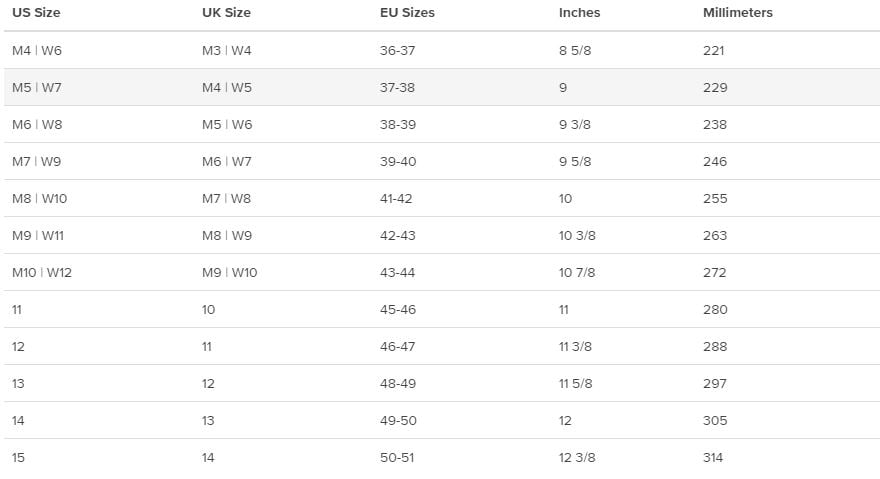Select the 297 millimeters cell
The image size is (880, 479).
[714, 384]
